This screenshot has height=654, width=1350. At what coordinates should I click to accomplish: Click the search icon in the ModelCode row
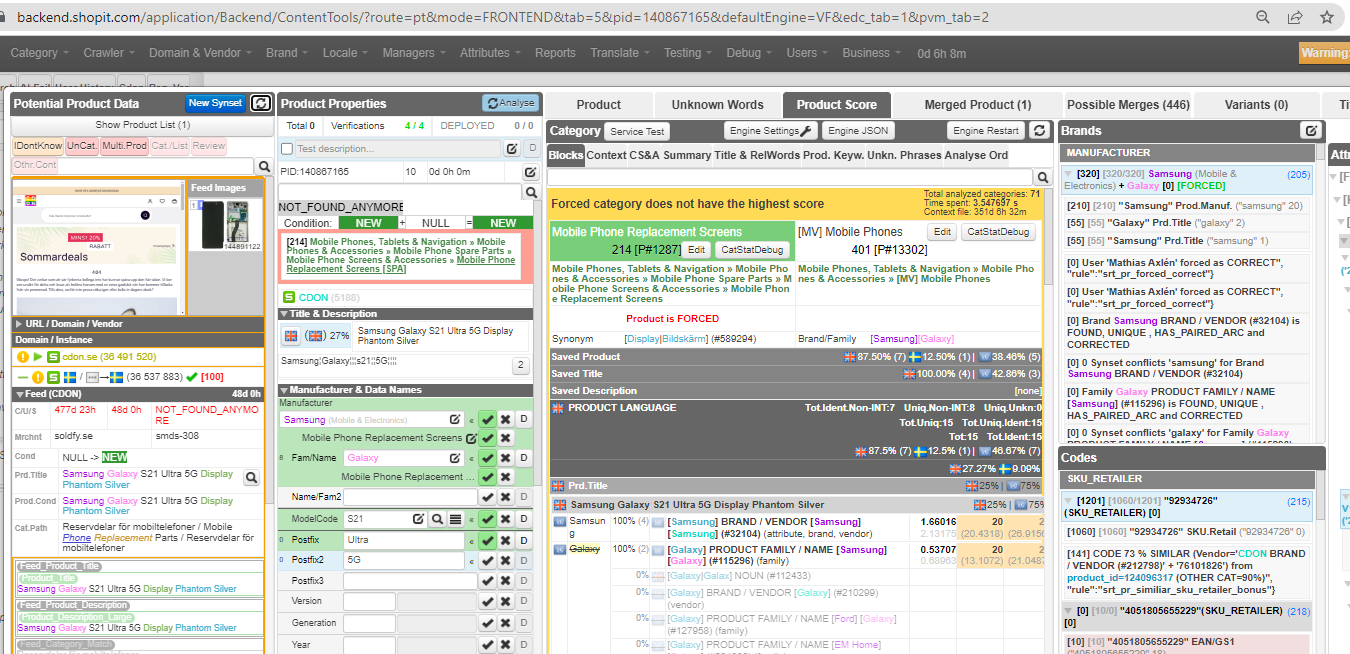coord(437,519)
